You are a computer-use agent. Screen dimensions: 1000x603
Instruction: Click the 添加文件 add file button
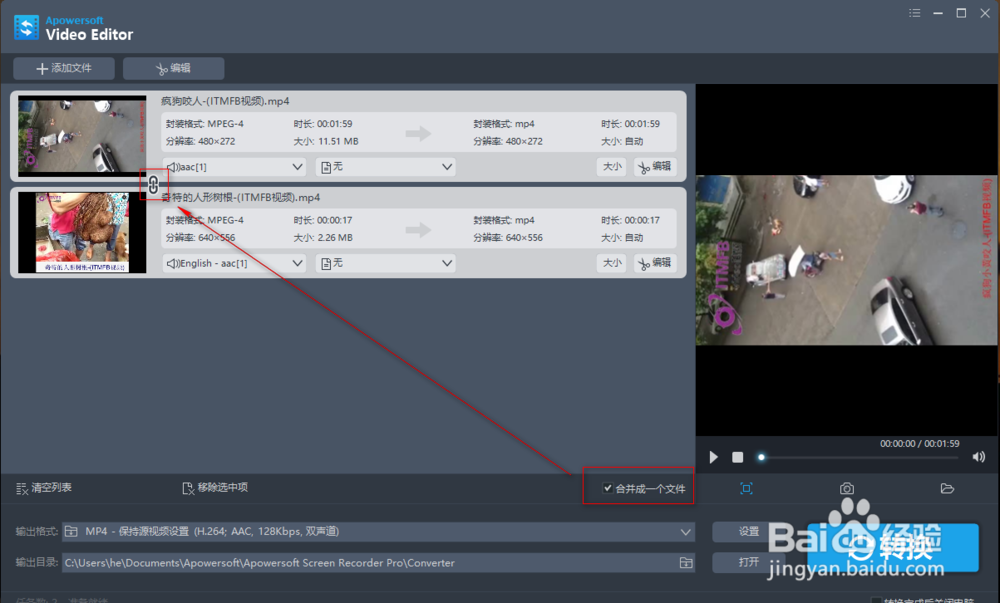[64, 68]
